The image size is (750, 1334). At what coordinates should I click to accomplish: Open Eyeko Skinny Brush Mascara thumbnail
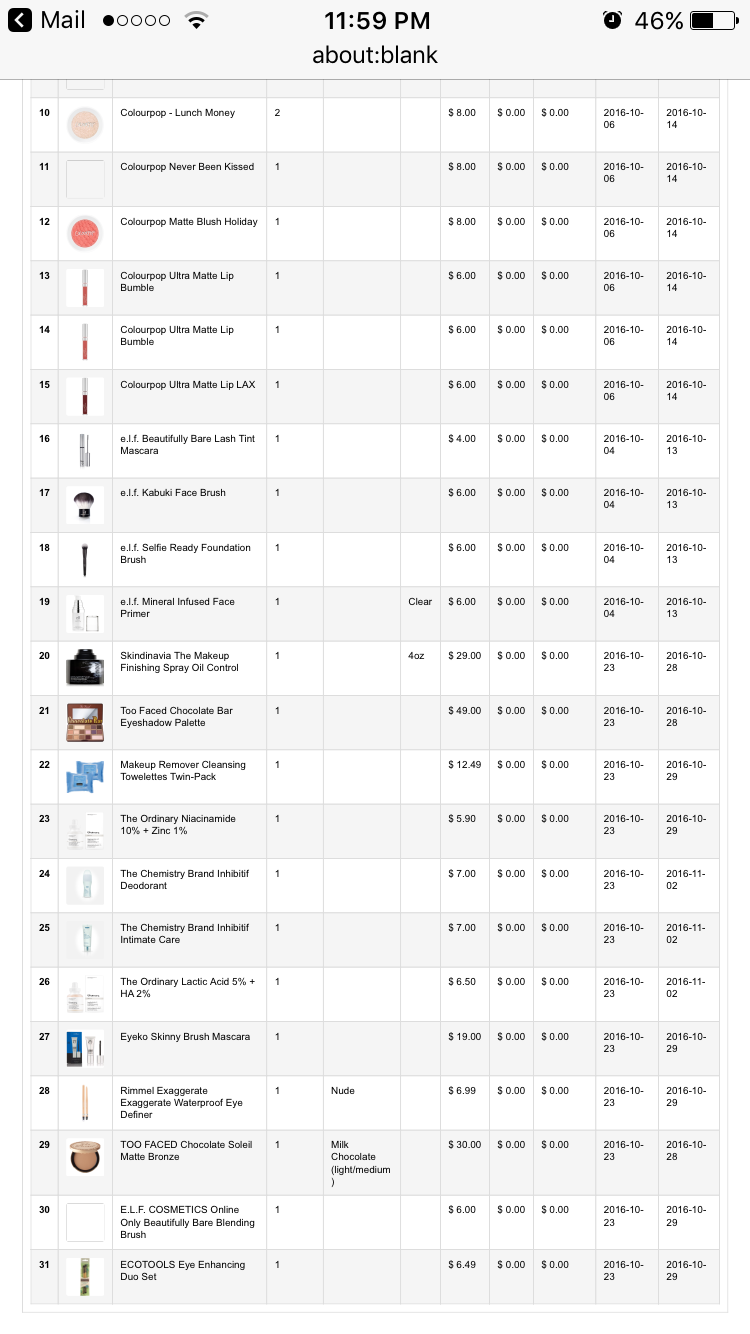85,1048
